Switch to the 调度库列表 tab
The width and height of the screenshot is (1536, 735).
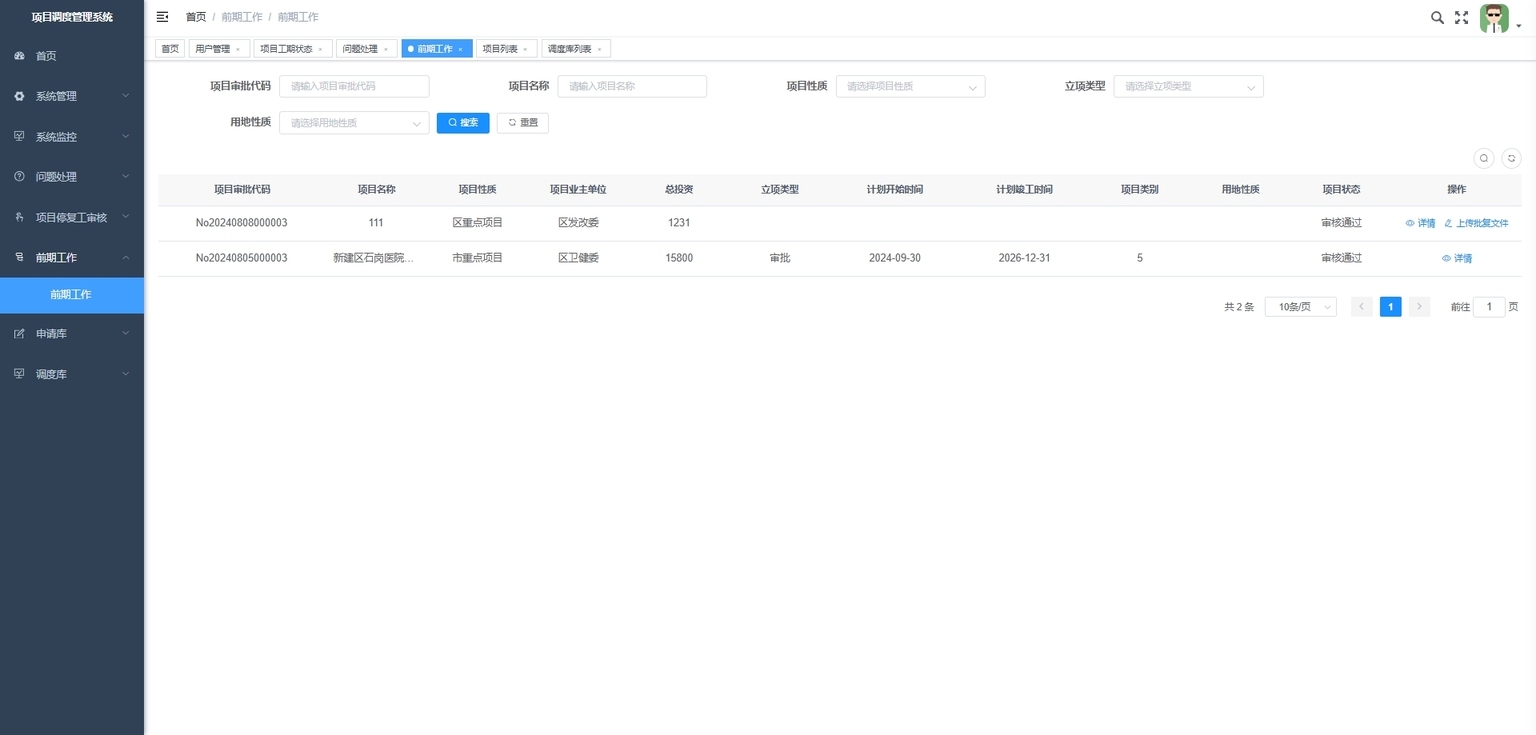[x=570, y=49]
